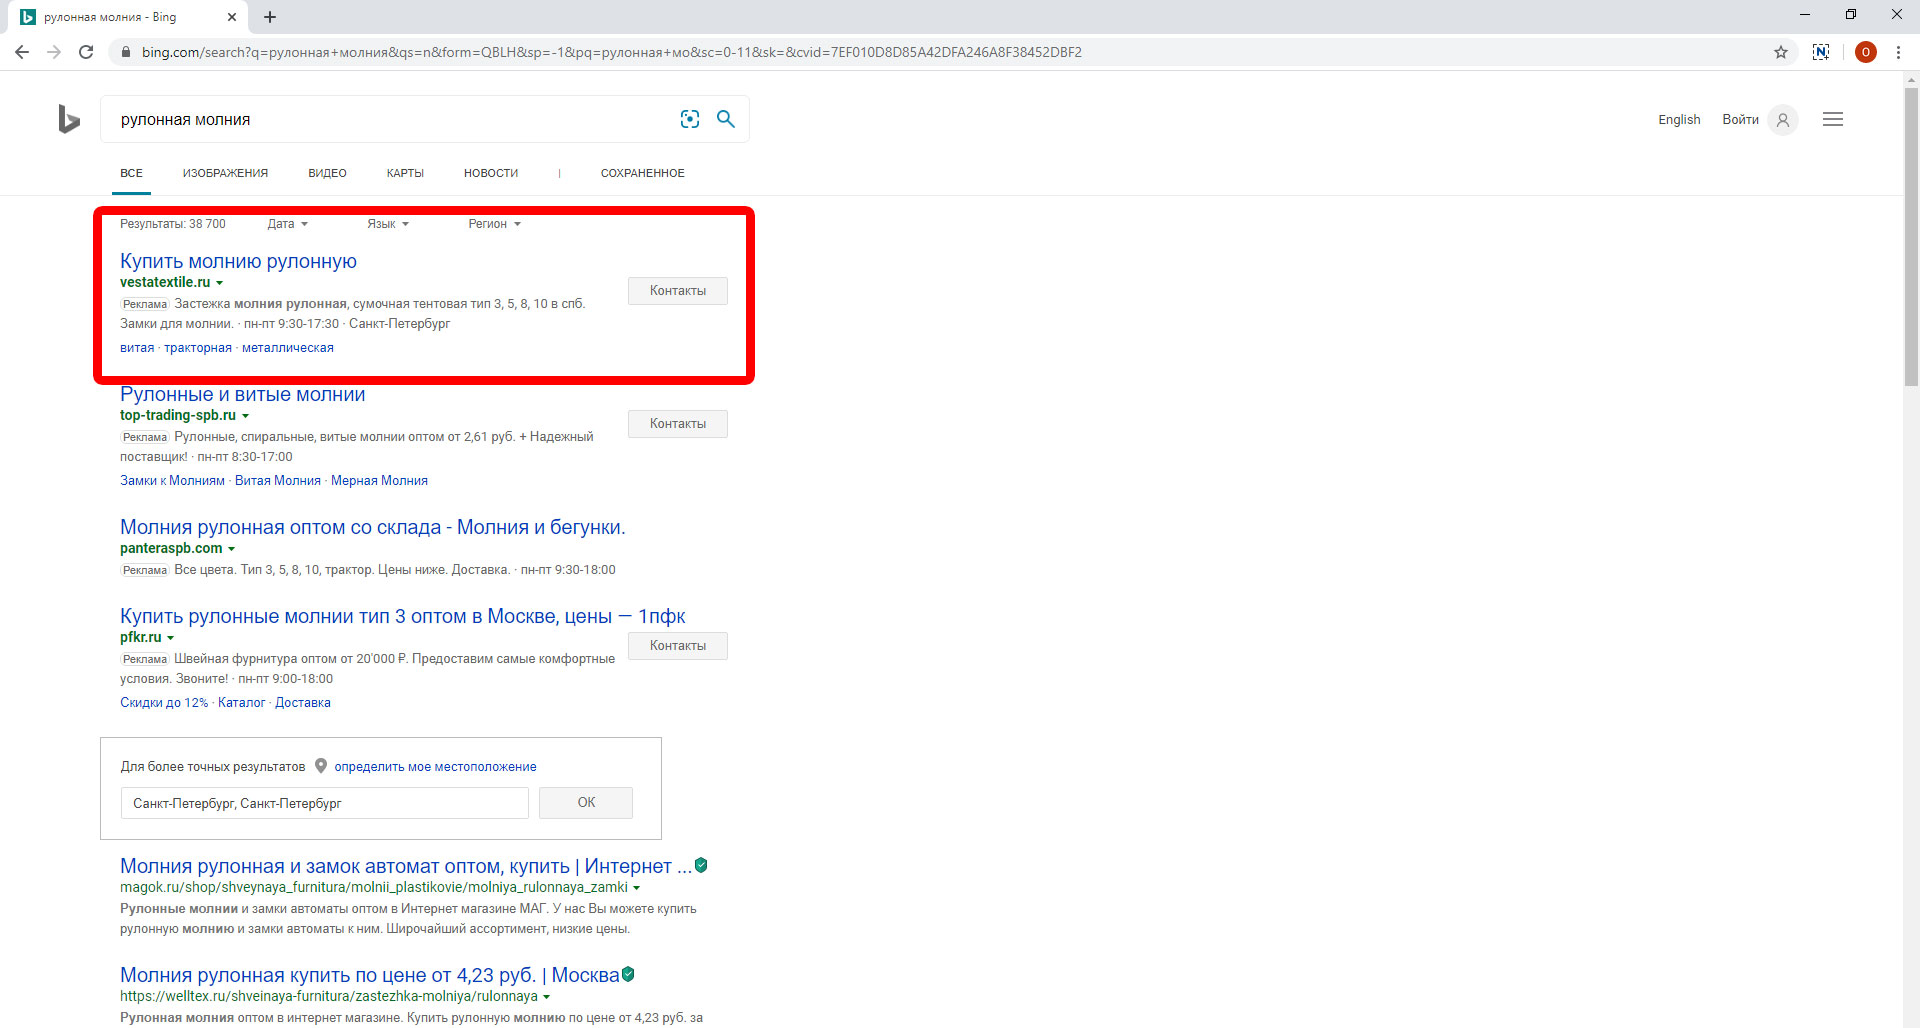Image resolution: width=1920 pixels, height=1028 pixels.
Task: Open тракторная sublink
Action: click(x=198, y=348)
